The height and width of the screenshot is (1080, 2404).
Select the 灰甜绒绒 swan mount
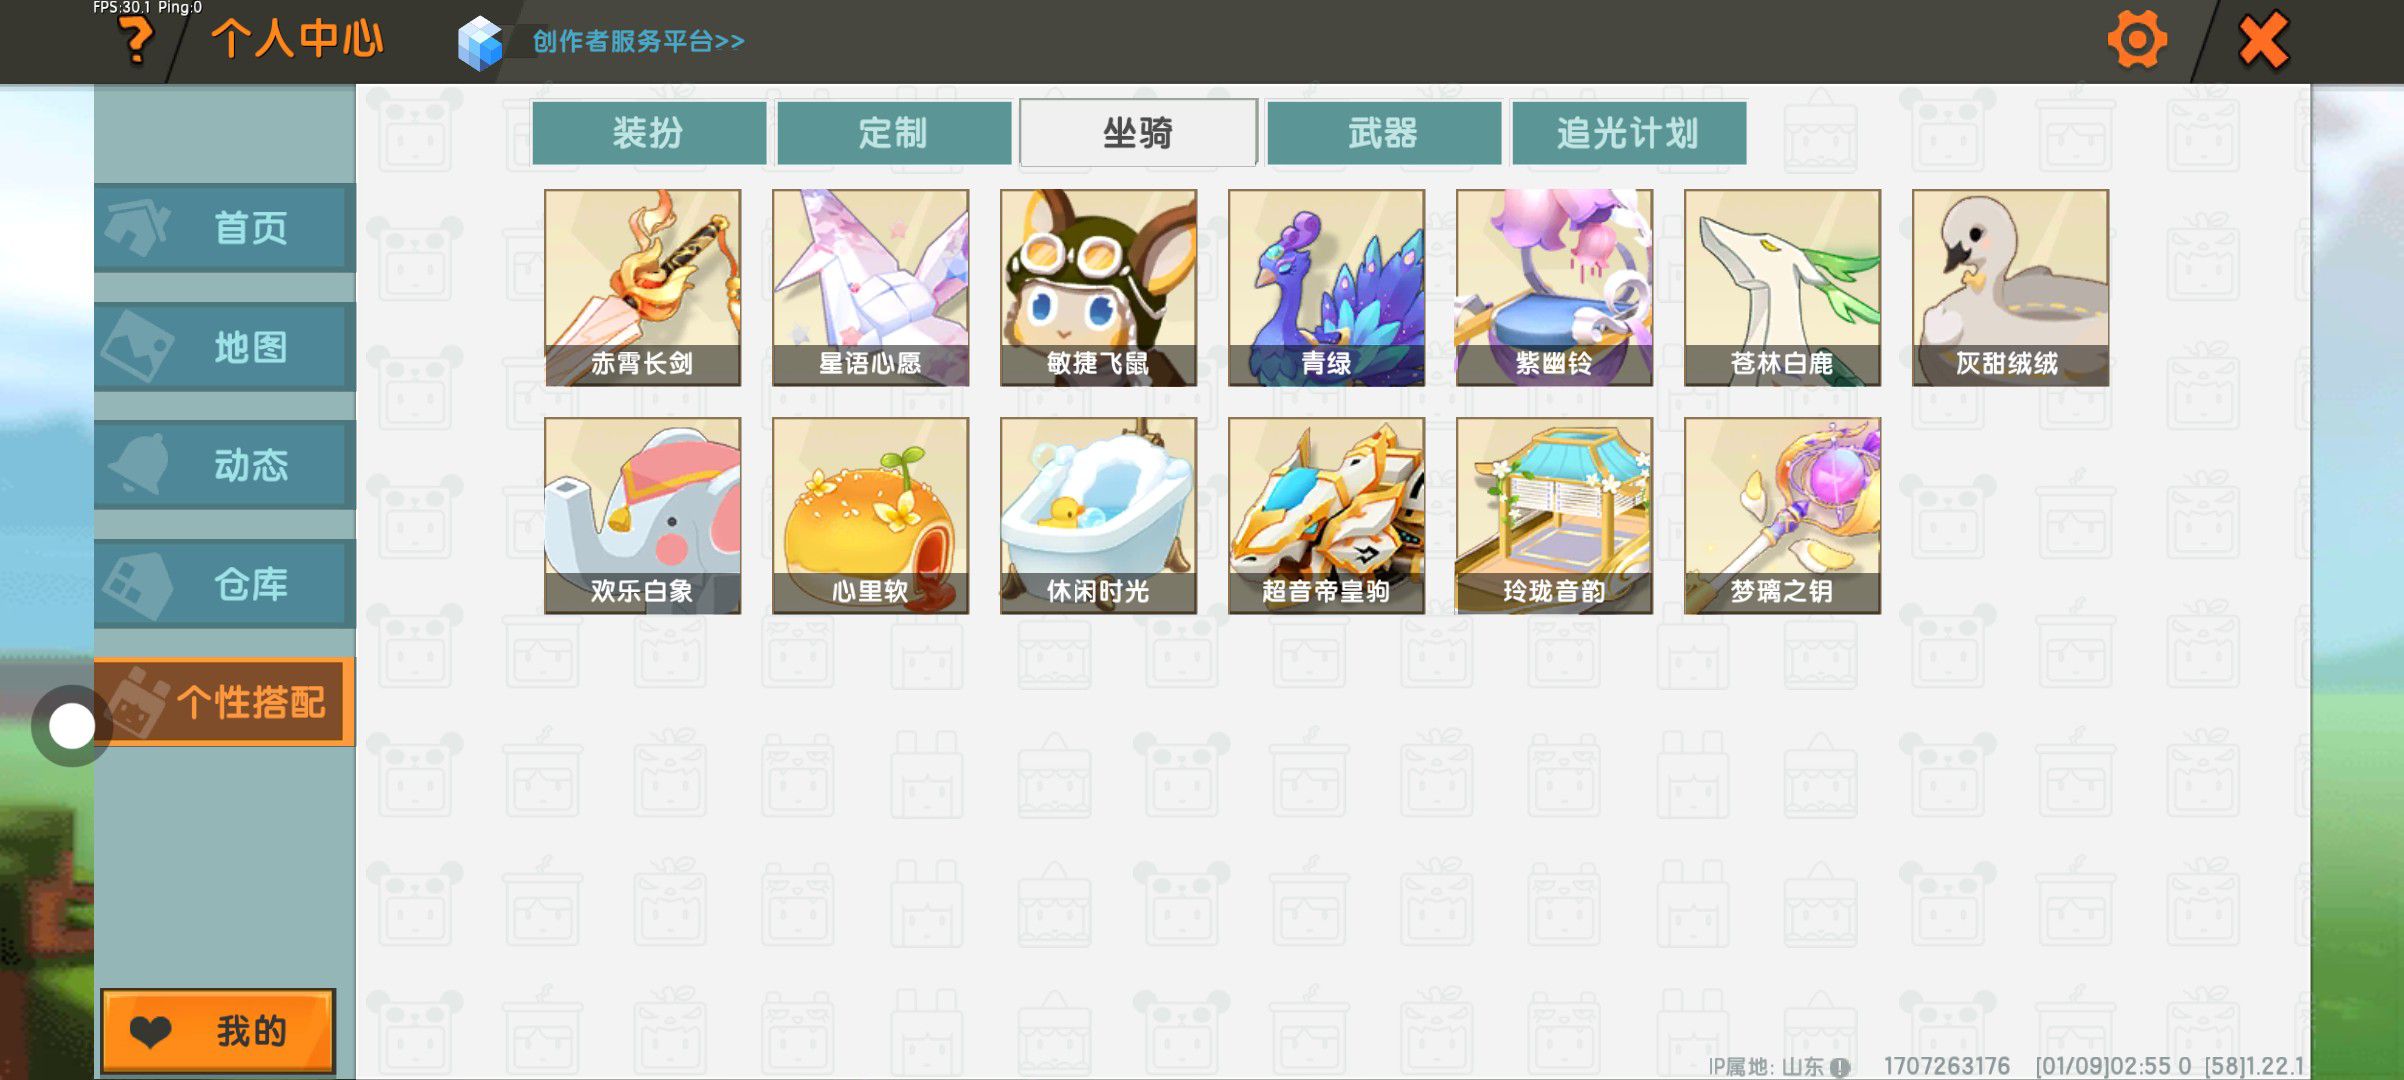tap(2010, 288)
